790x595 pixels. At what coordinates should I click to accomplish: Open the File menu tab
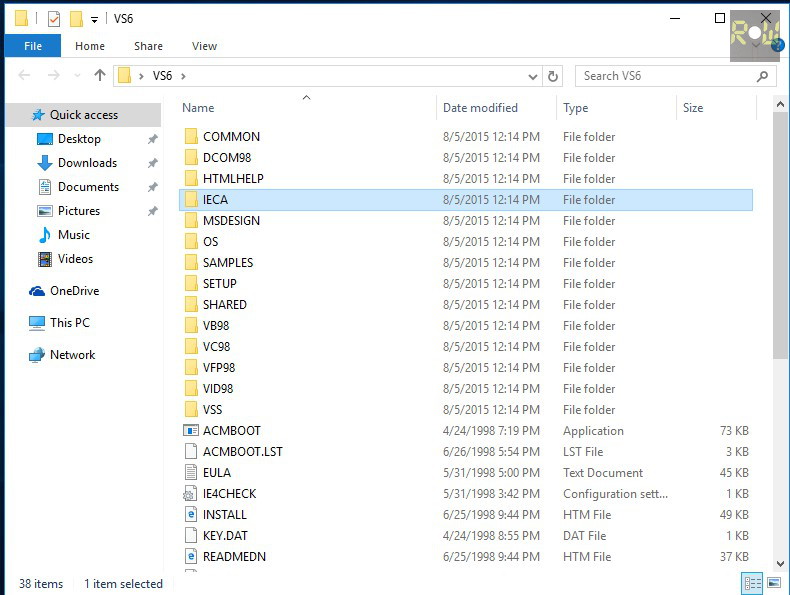pyautogui.click(x=33, y=46)
